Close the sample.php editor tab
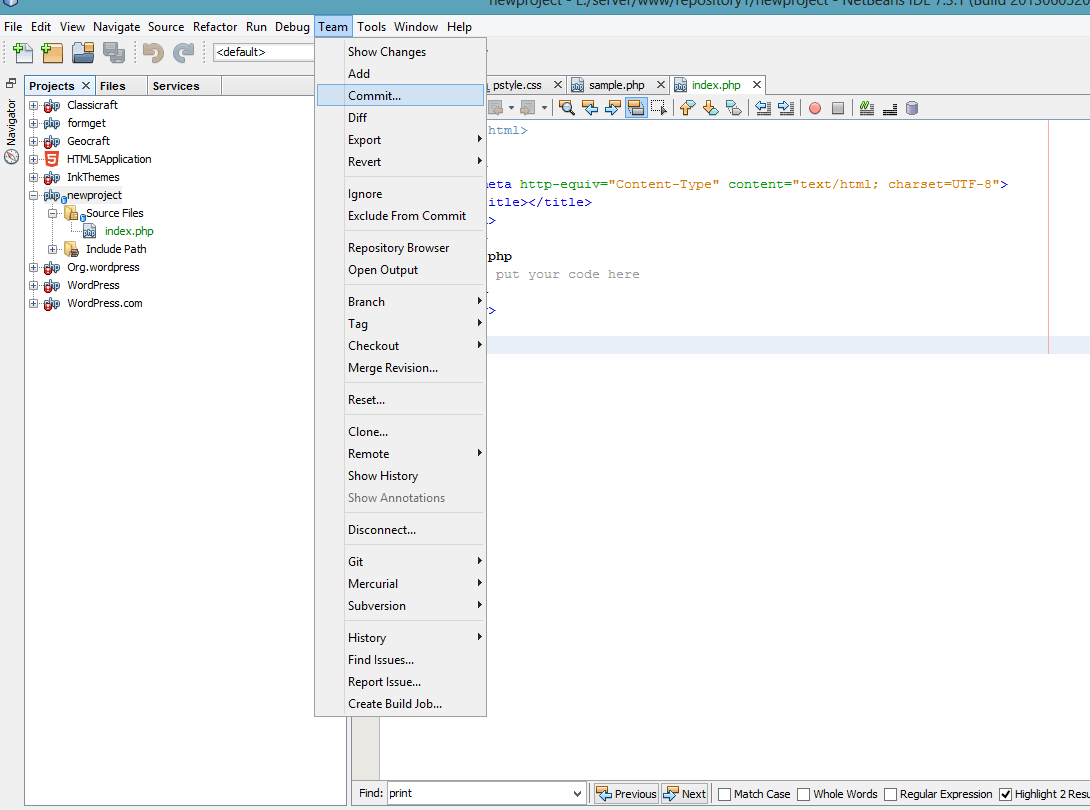Image resolution: width=1090 pixels, height=810 pixels. click(x=660, y=85)
